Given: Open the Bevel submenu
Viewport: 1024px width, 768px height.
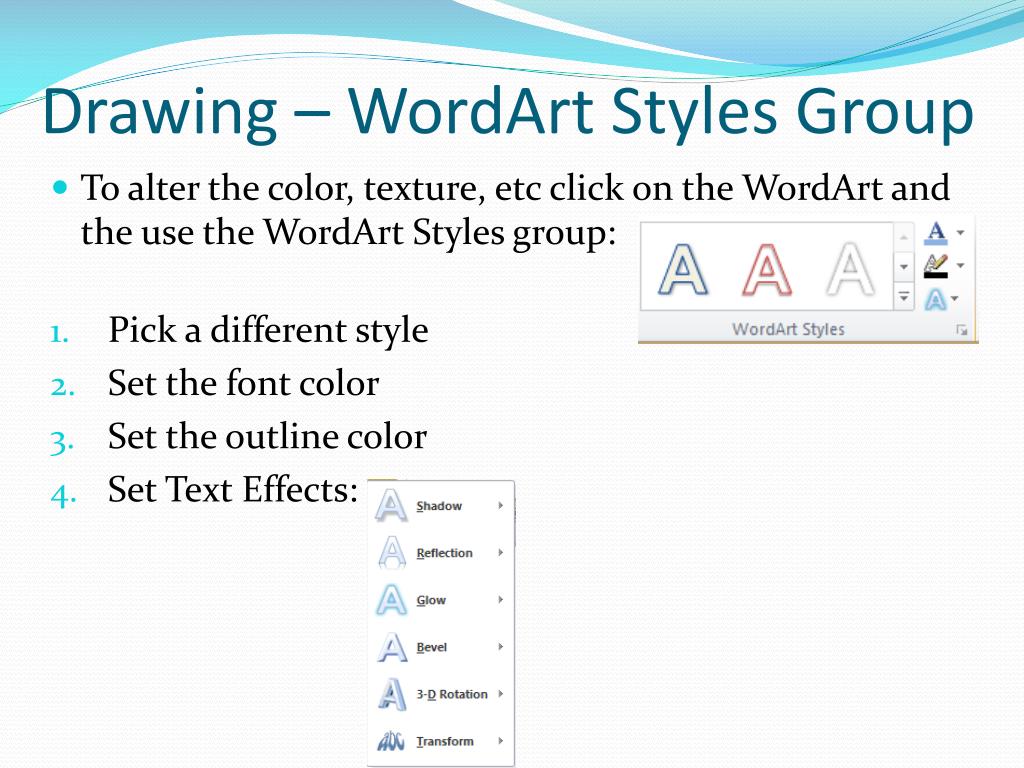Looking at the screenshot, I should click(x=441, y=647).
